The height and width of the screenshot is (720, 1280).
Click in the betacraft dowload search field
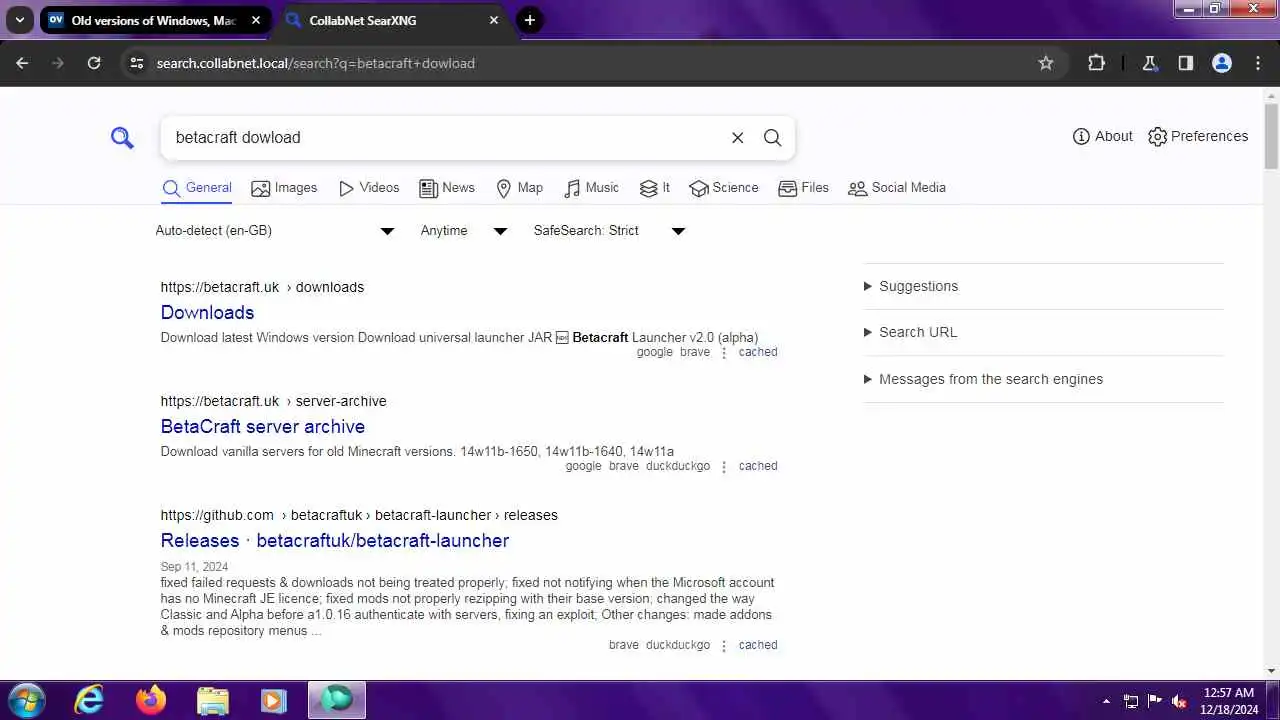(445, 138)
